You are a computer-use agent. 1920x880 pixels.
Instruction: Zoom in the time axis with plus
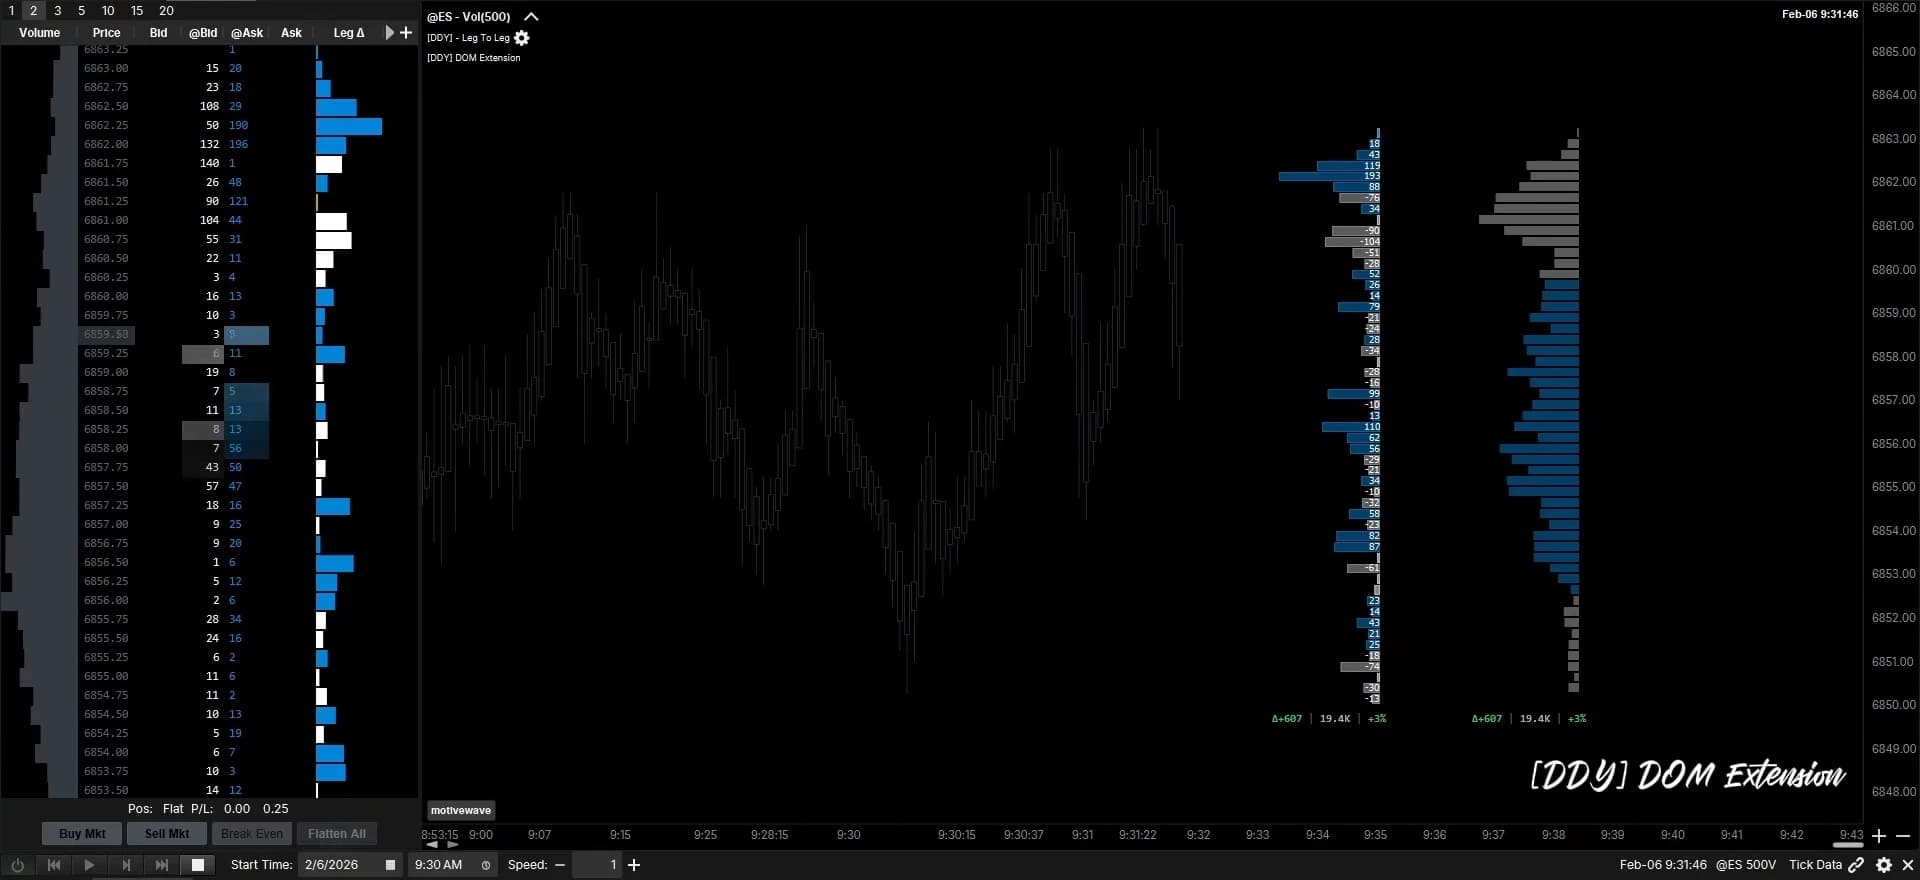tap(1879, 836)
